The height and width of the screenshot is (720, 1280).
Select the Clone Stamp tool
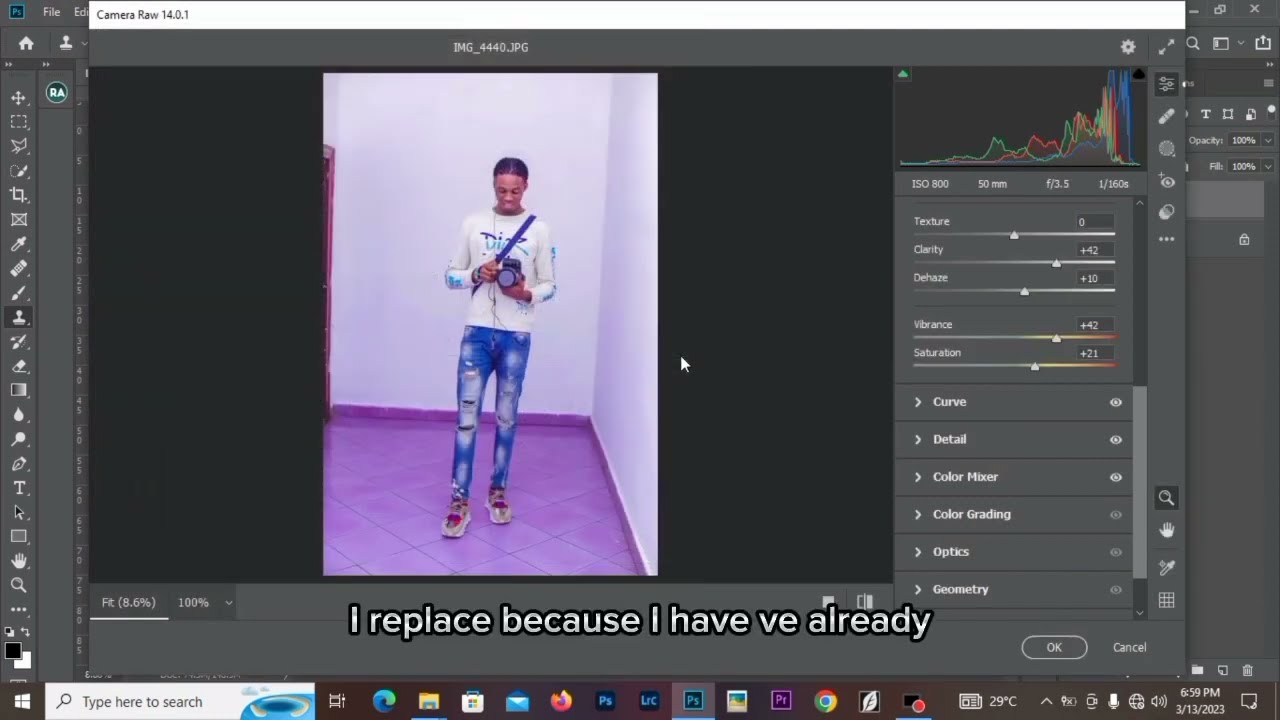click(19, 317)
